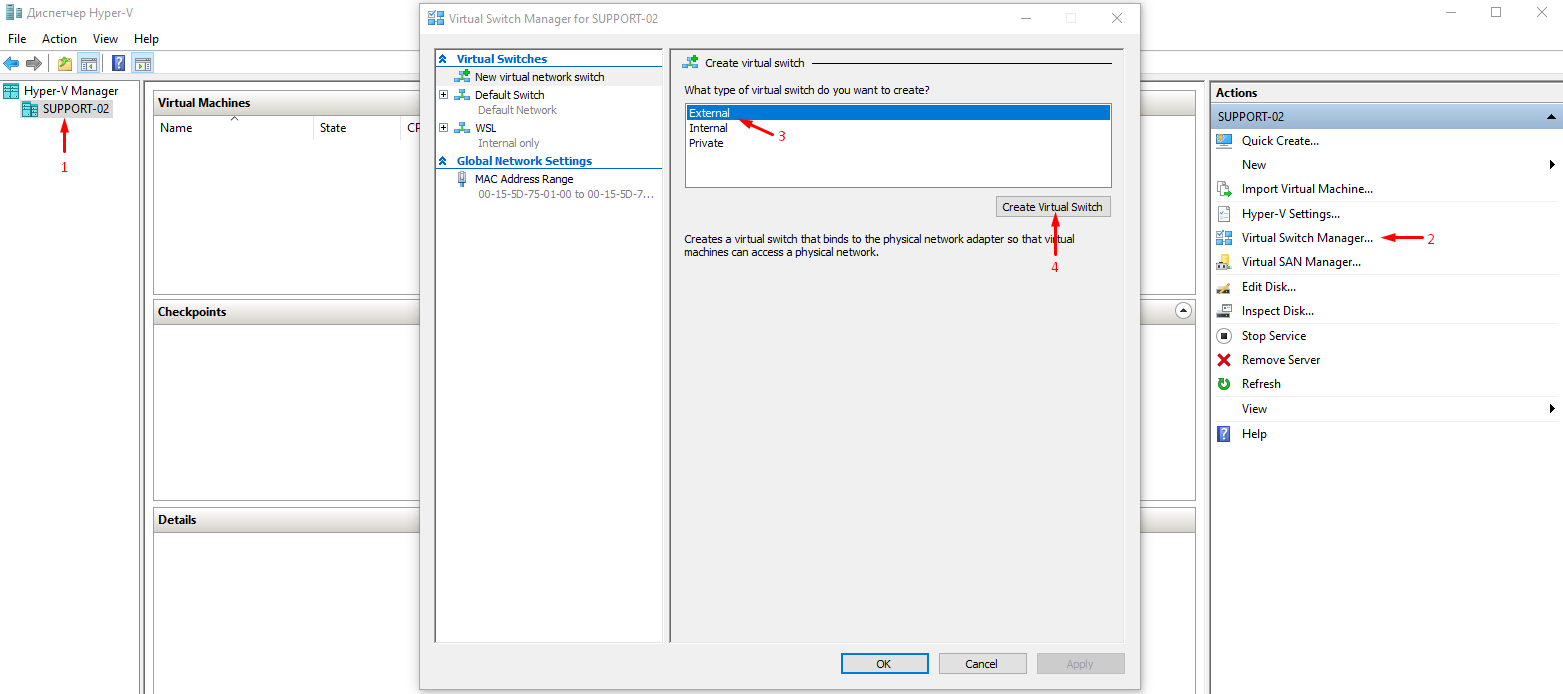Screen dimensions: 1563x694
Task: Open the New actions submenu arrow
Action: click(1552, 164)
